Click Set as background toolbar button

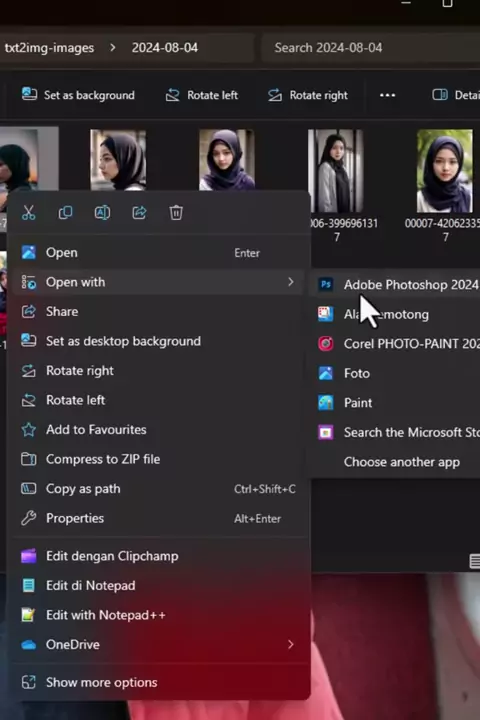78,95
